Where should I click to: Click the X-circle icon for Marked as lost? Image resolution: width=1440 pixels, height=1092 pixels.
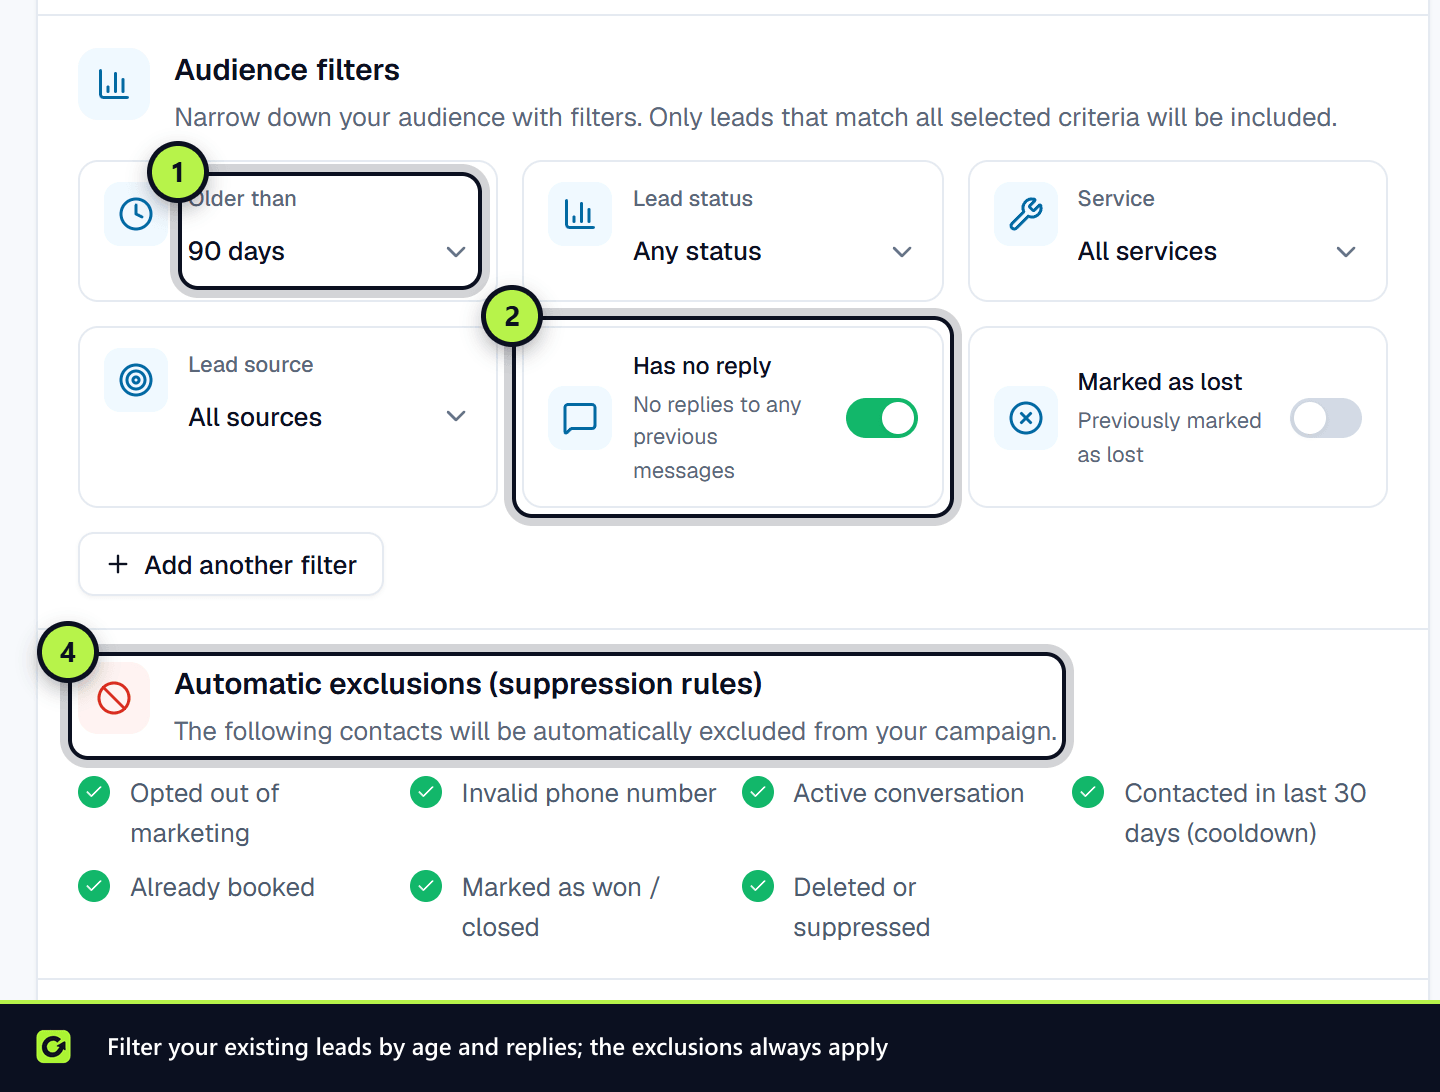[x=1026, y=418]
